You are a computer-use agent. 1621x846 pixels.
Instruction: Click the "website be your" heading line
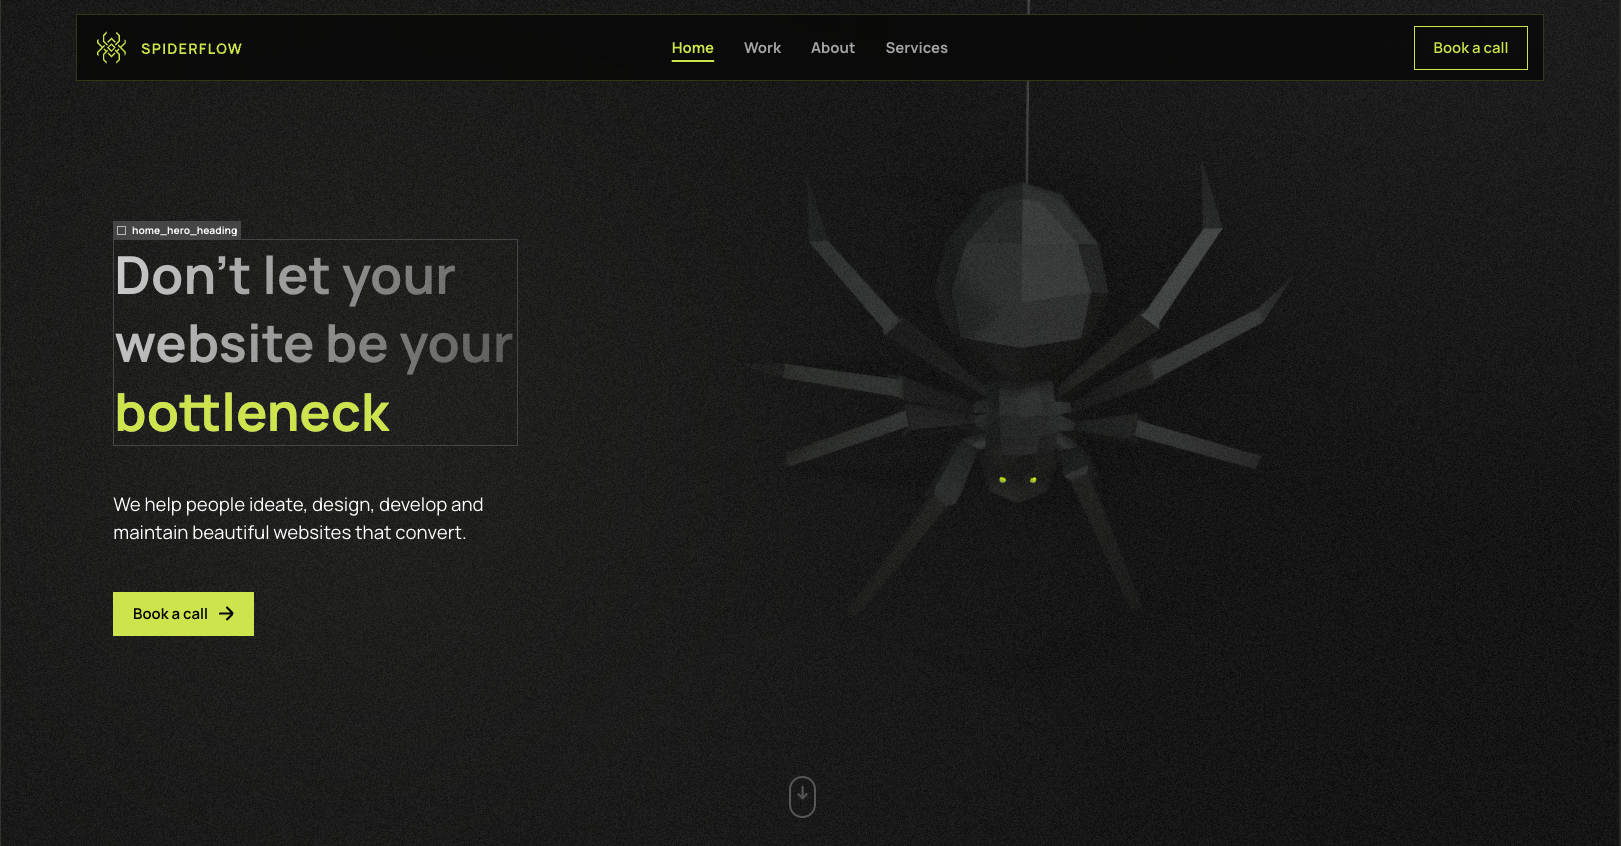(313, 344)
